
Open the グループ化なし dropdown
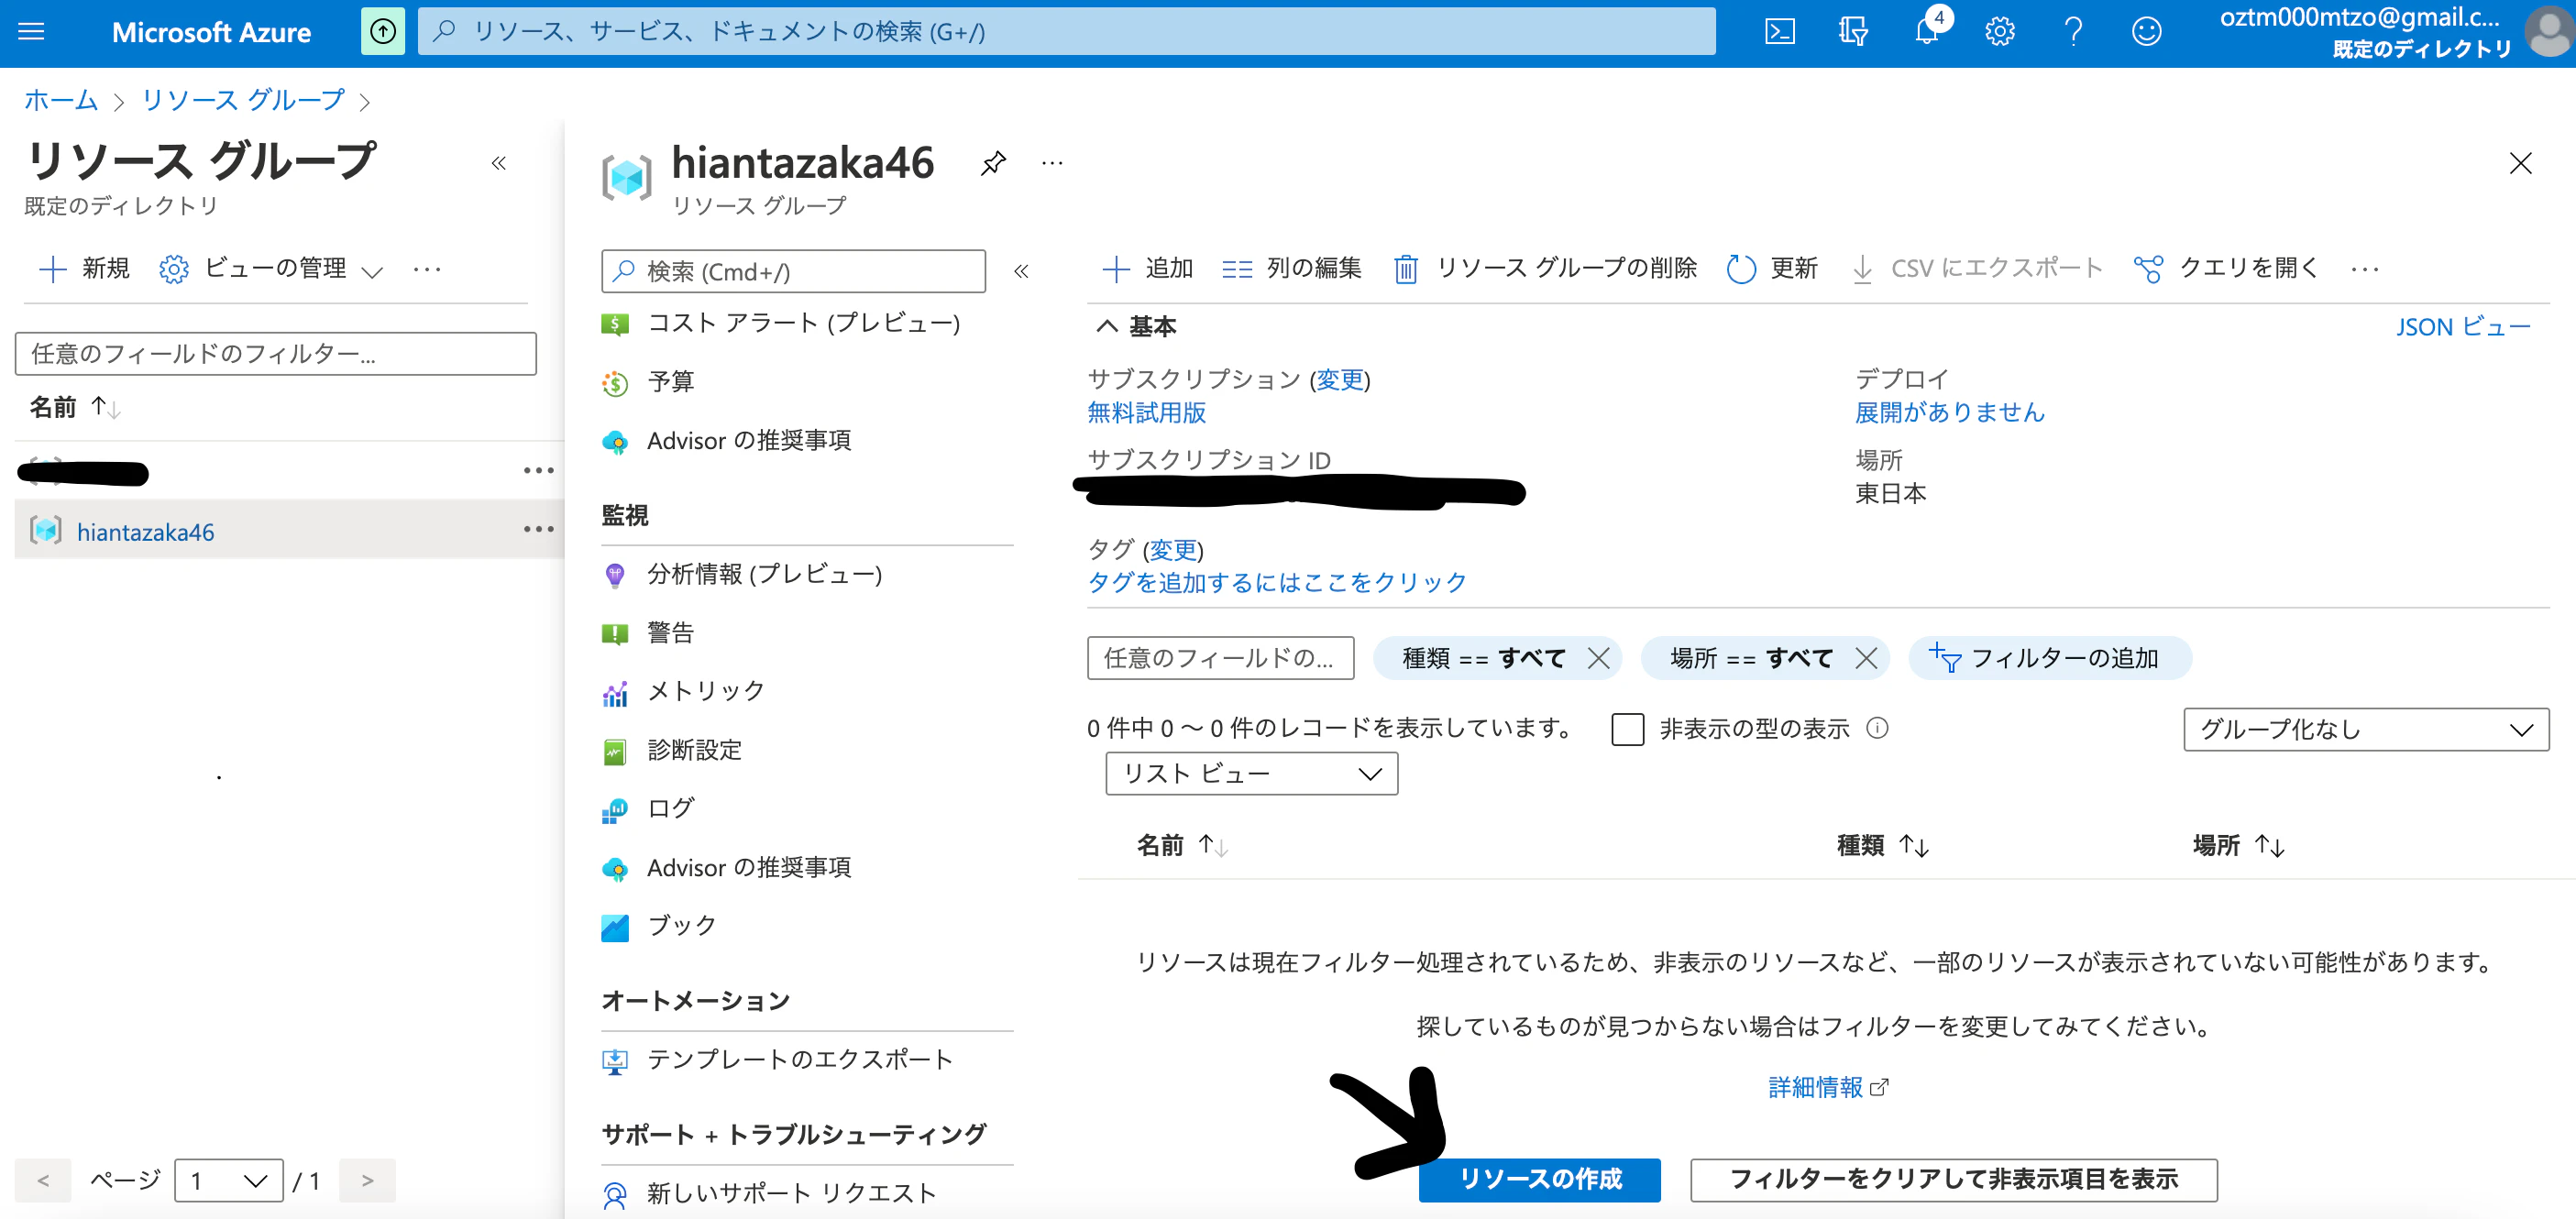click(x=2366, y=729)
